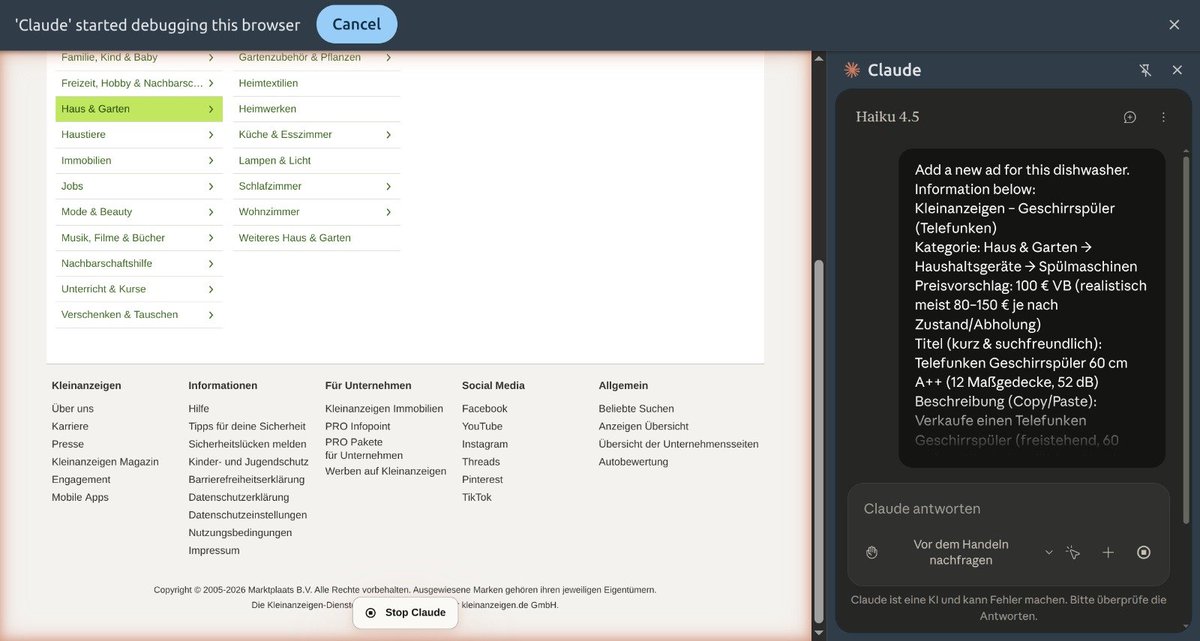This screenshot has height=641, width=1200.
Task: Click the round stop icon in reply box
Action: click(x=1144, y=552)
